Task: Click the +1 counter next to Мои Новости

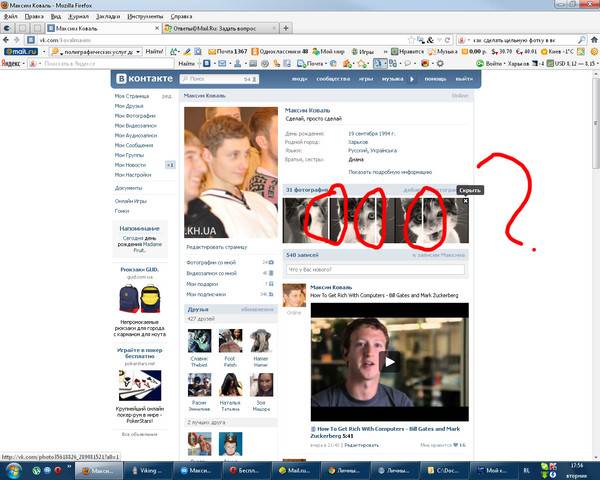Action: (x=170, y=165)
